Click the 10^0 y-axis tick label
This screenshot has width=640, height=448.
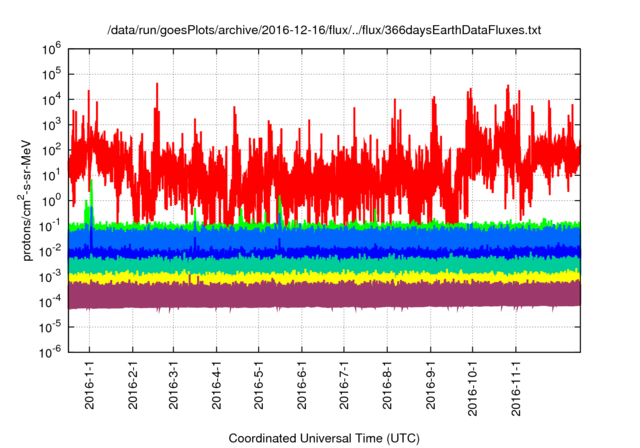pyautogui.click(x=51, y=201)
